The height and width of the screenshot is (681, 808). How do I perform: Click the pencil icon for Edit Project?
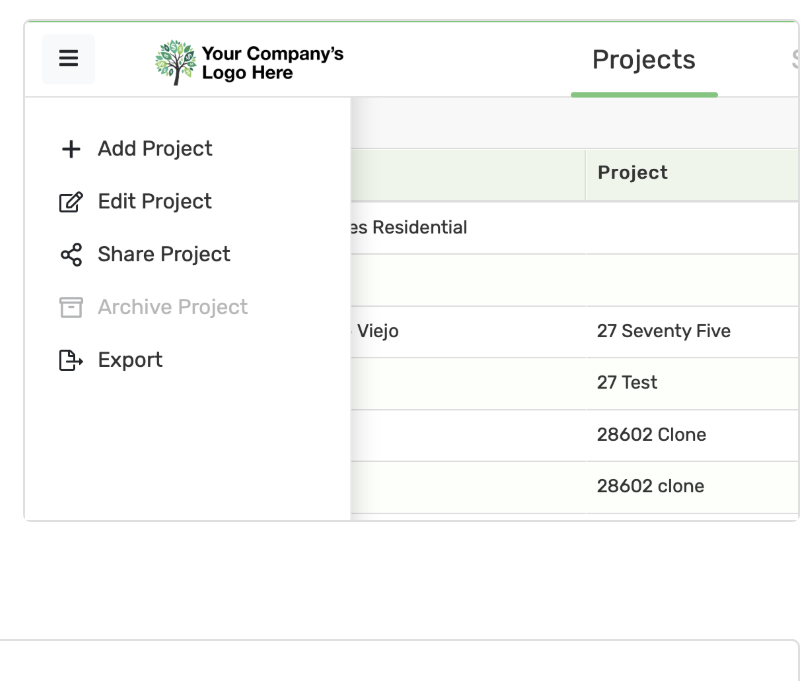pyautogui.click(x=71, y=202)
